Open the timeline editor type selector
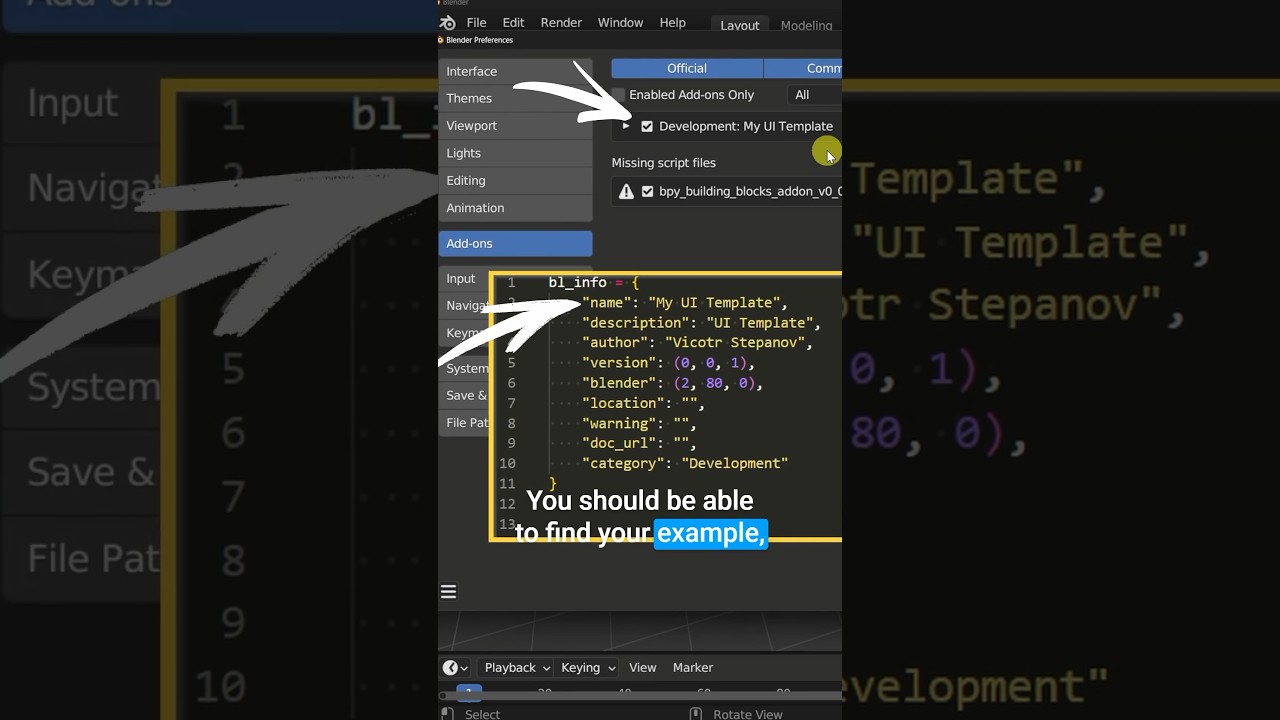Image resolution: width=1280 pixels, height=720 pixels. [x=455, y=668]
